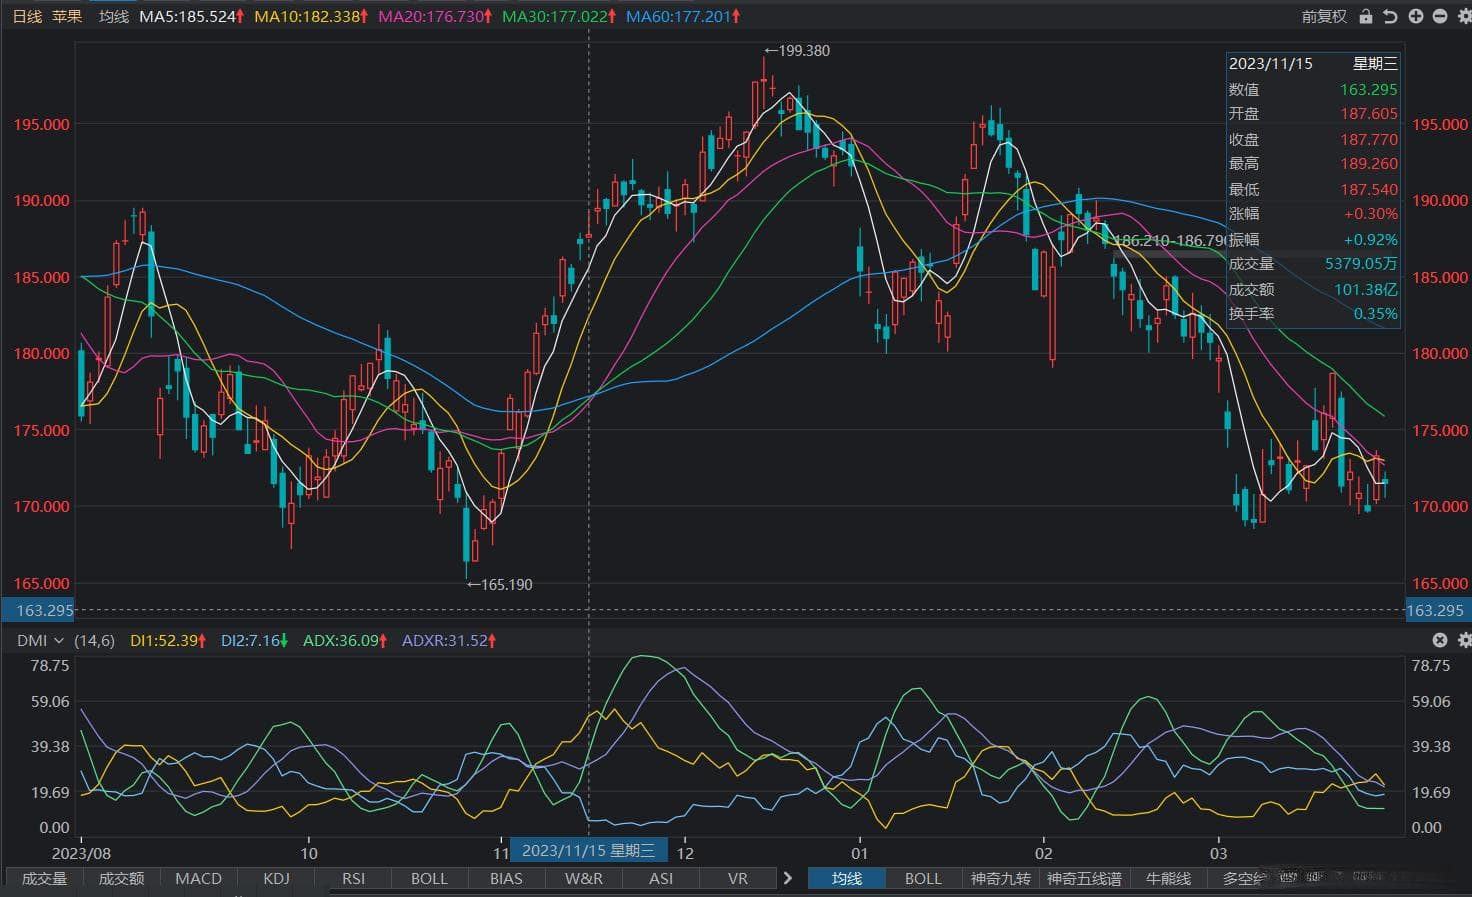Click the 186.210-186.790 price range label
The width and height of the screenshot is (1472, 897).
click(x=1170, y=241)
